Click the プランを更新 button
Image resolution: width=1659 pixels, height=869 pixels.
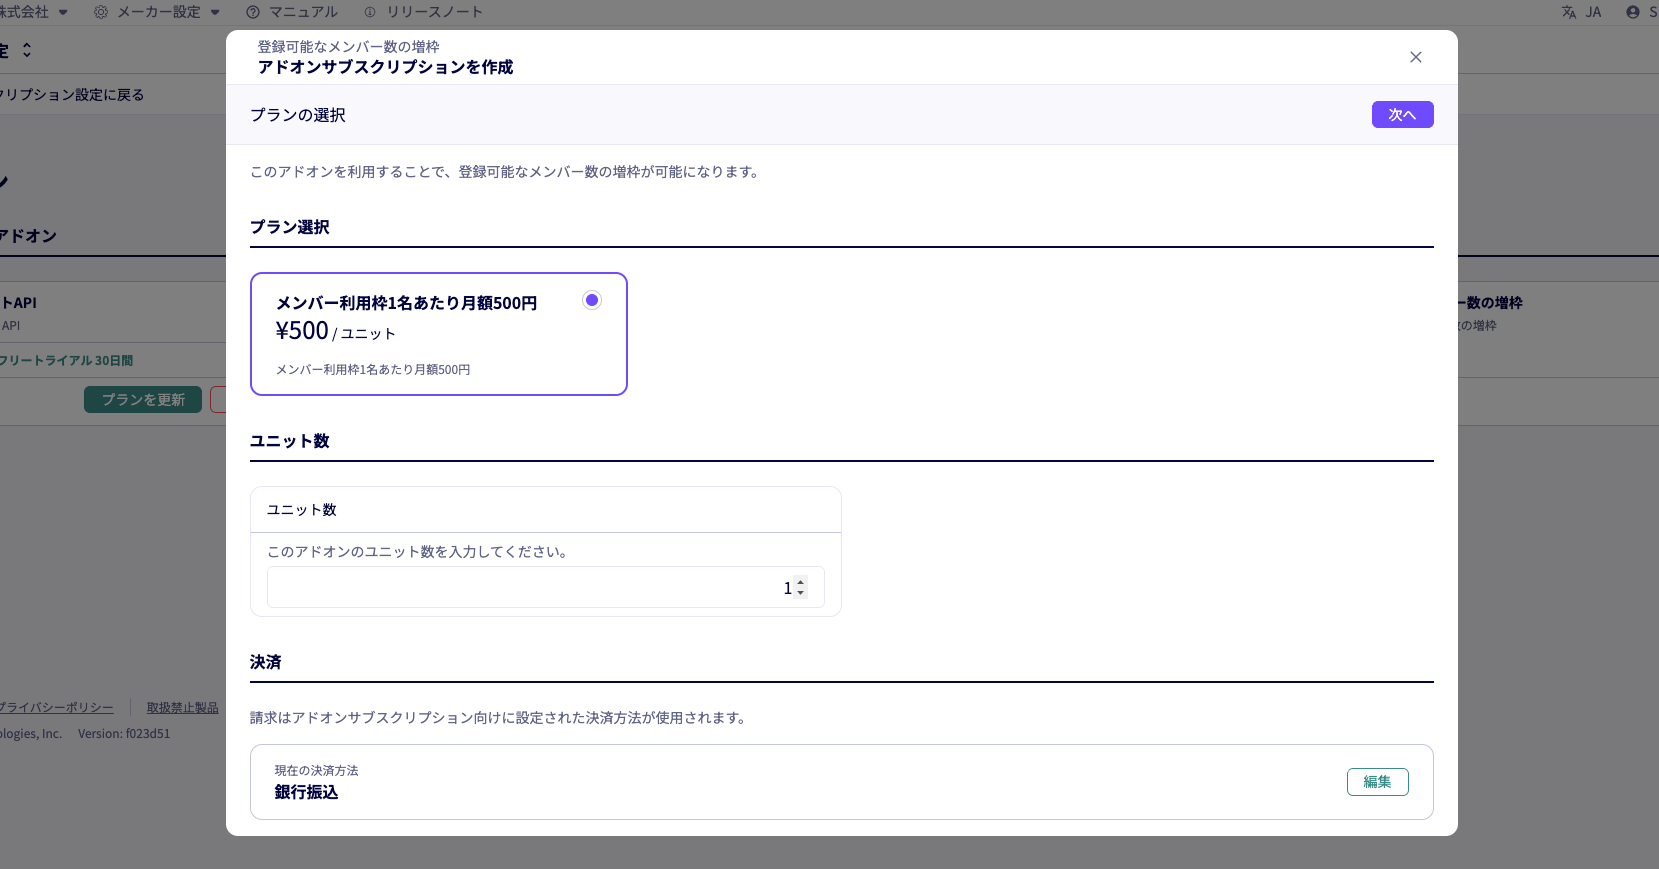tap(143, 400)
